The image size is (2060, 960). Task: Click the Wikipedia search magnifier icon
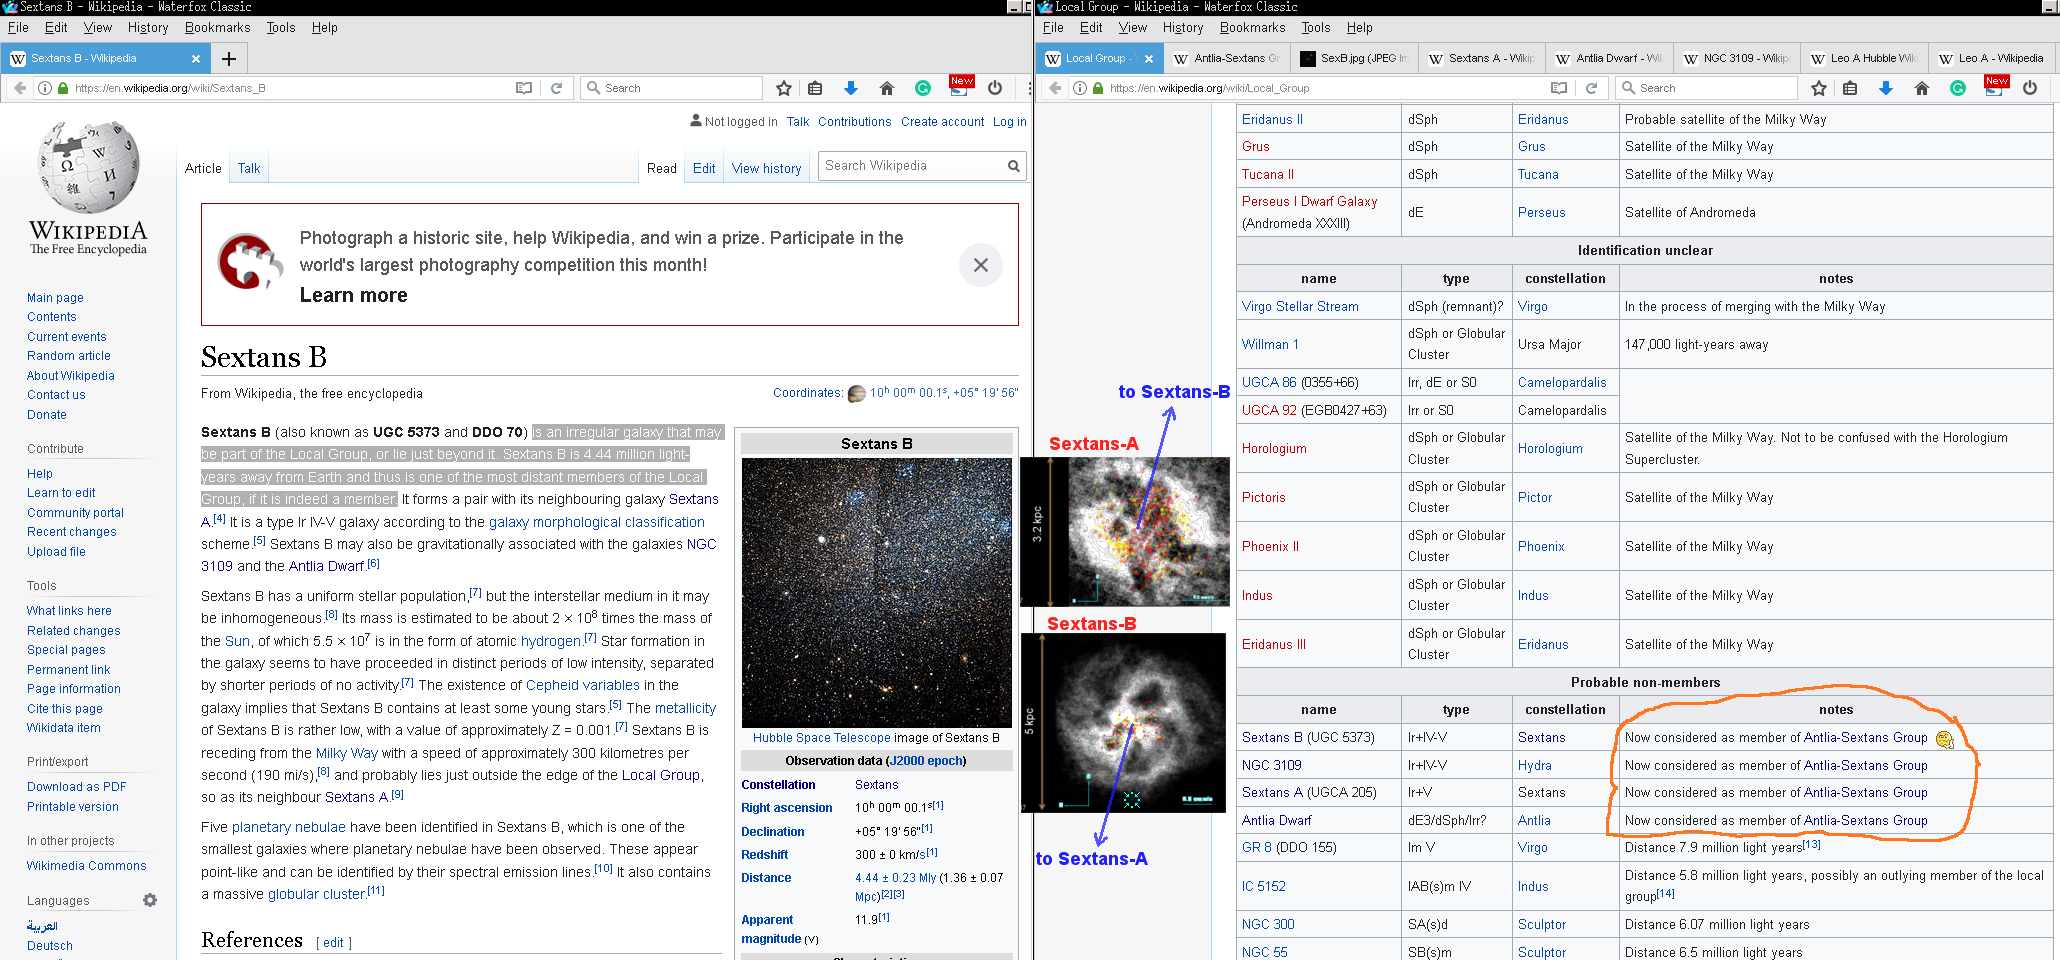pos(1014,166)
